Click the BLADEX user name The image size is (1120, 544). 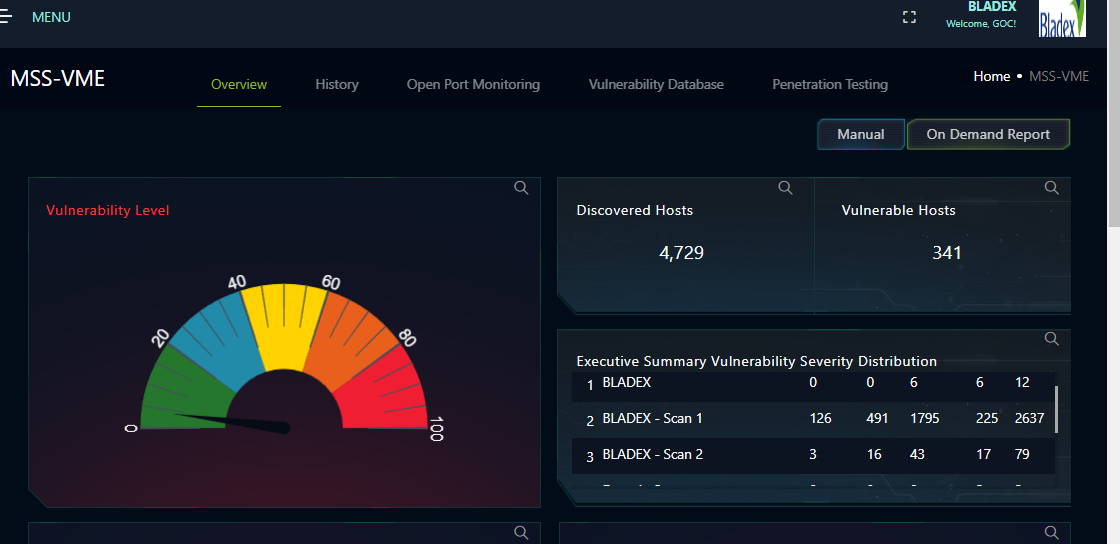click(992, 6)
